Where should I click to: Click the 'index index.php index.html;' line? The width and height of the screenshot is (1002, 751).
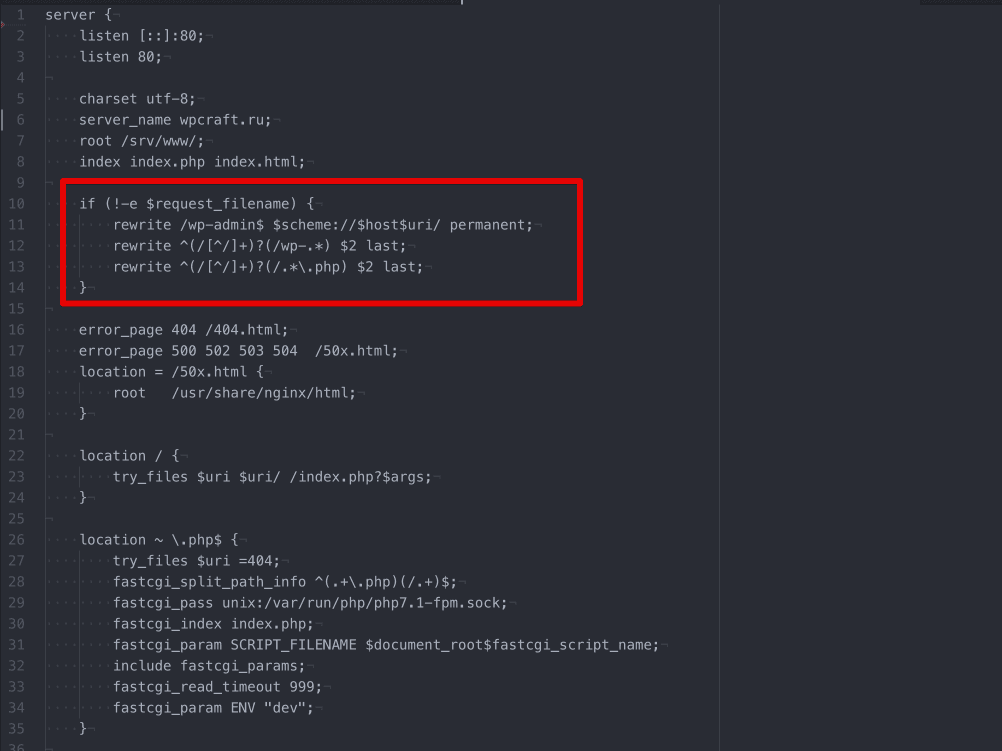pos(192,162)
